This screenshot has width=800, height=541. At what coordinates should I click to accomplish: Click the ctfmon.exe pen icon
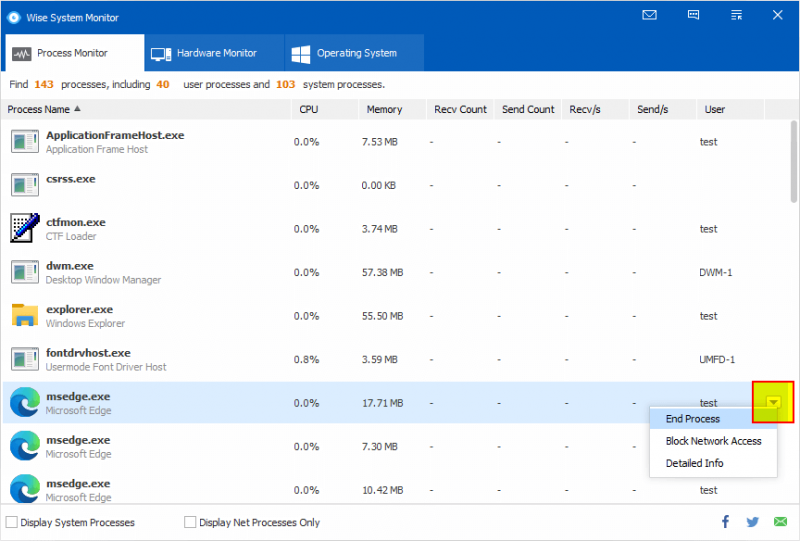24,228
